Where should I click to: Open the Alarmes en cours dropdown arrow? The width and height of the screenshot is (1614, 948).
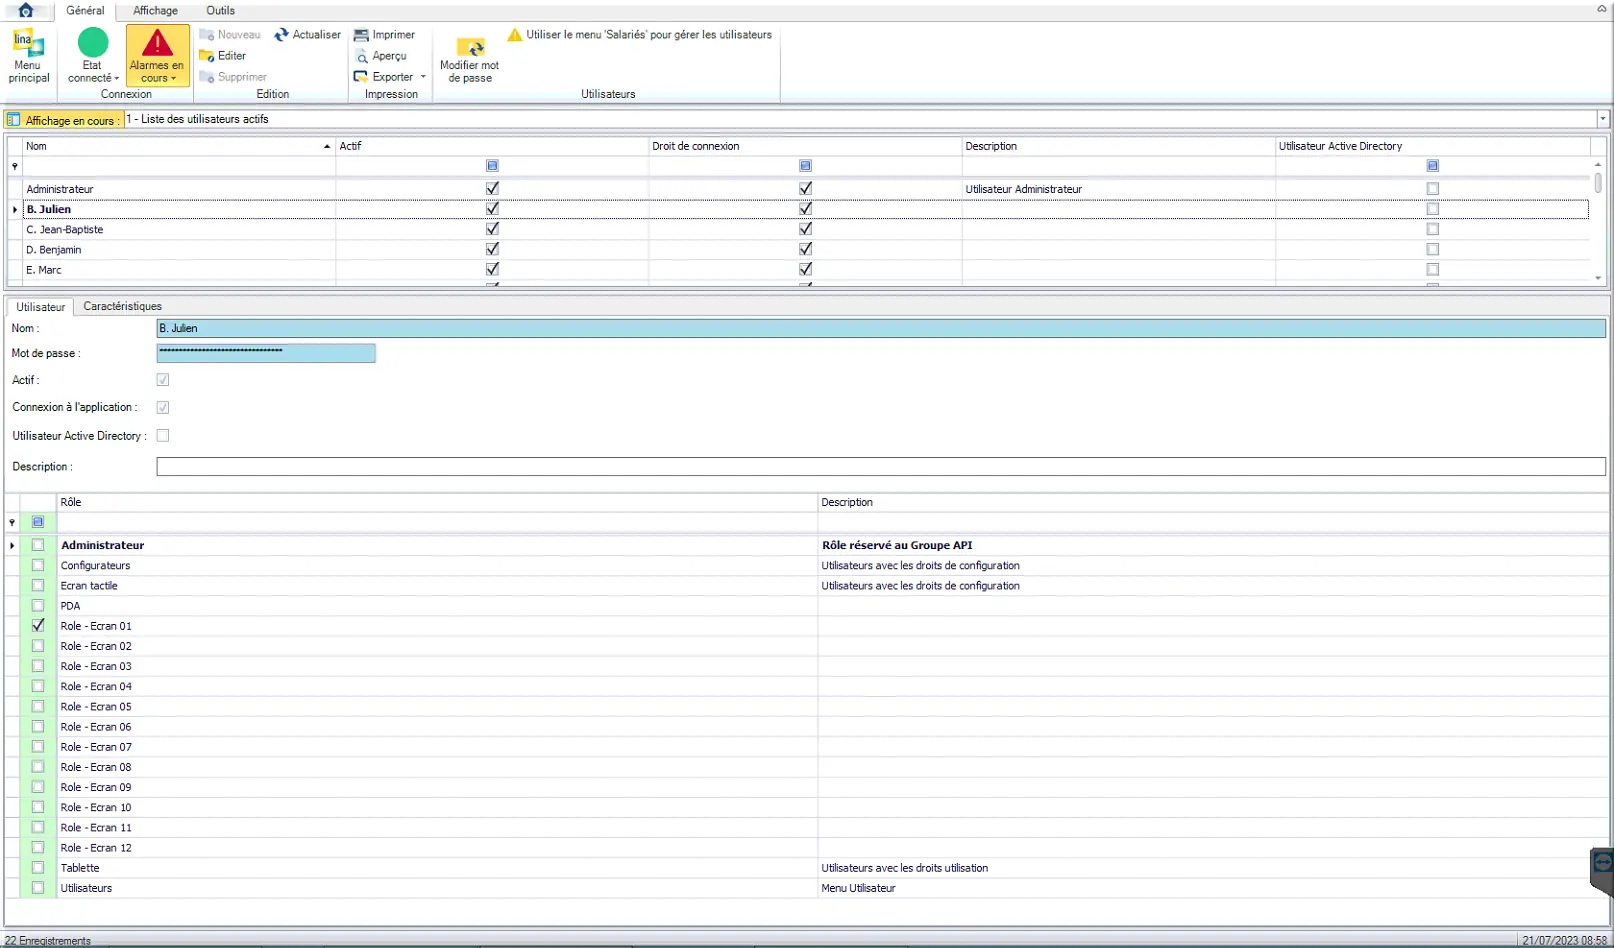[174, 78]
